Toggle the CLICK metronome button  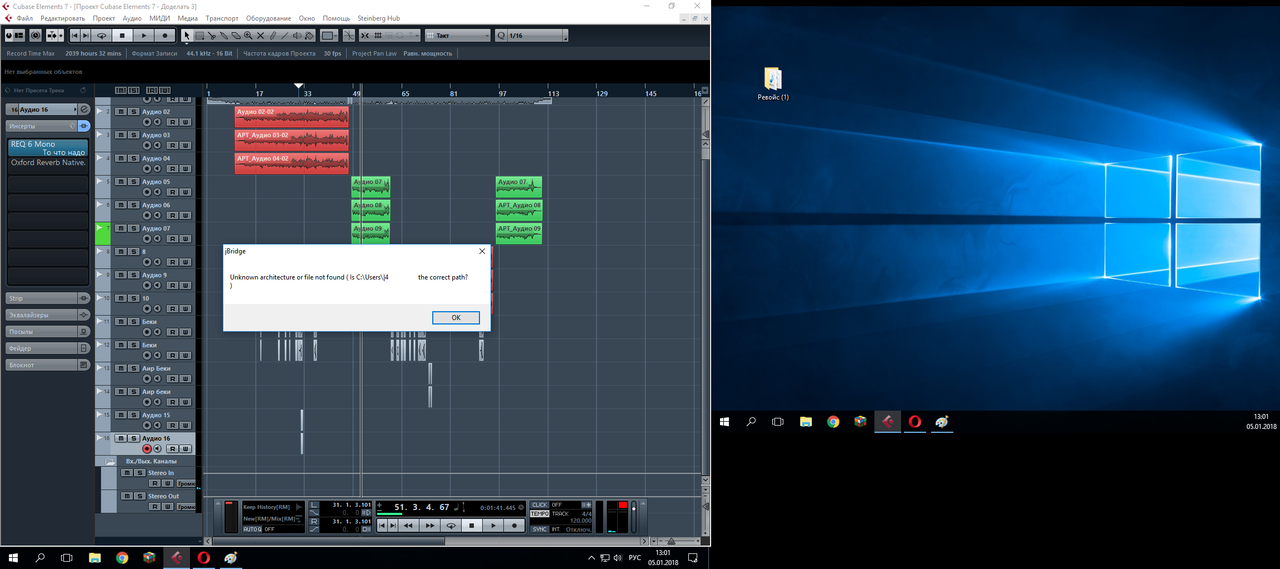(540, 505)
